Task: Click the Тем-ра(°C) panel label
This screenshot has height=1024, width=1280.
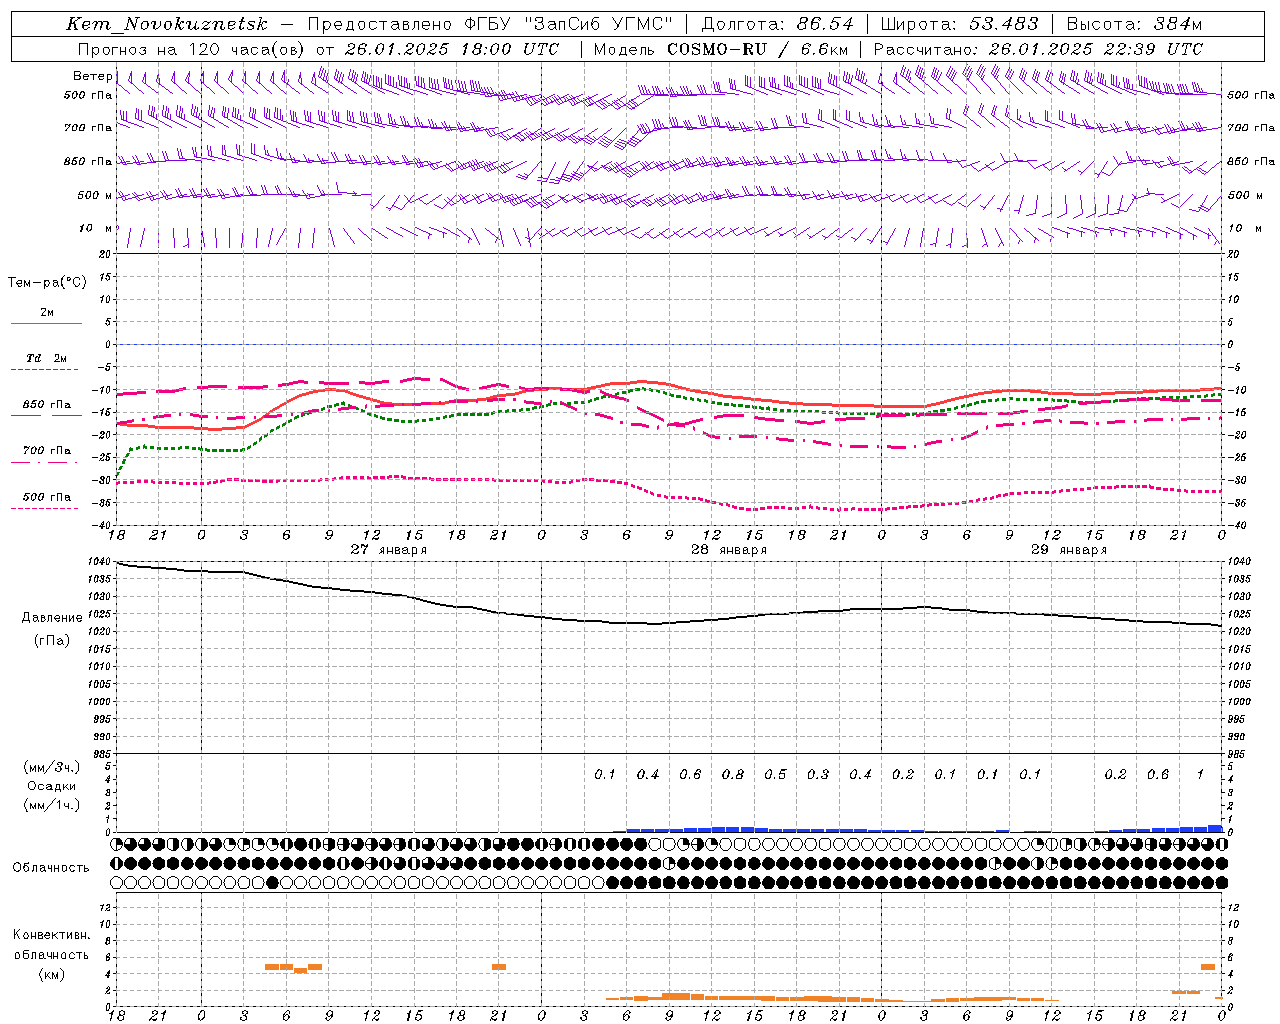Action: [x=47, y=283]
